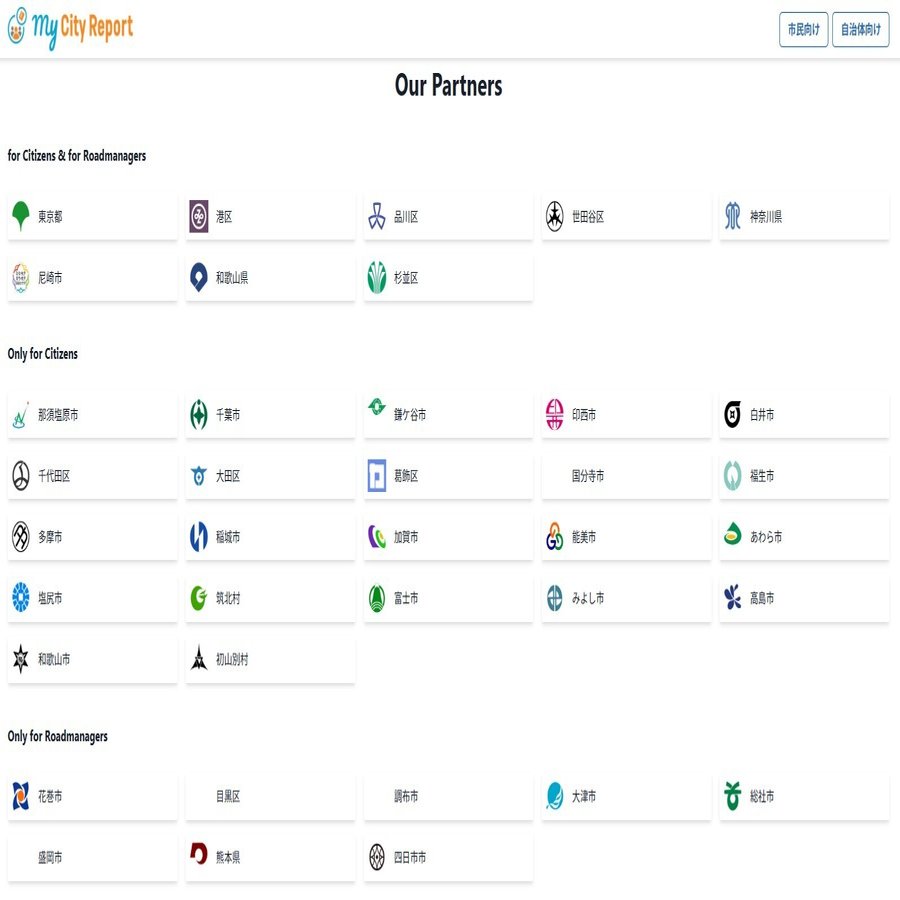Go to the 目黒区 partner page
This screenshot has width=900, height=900.
[270, 796]
